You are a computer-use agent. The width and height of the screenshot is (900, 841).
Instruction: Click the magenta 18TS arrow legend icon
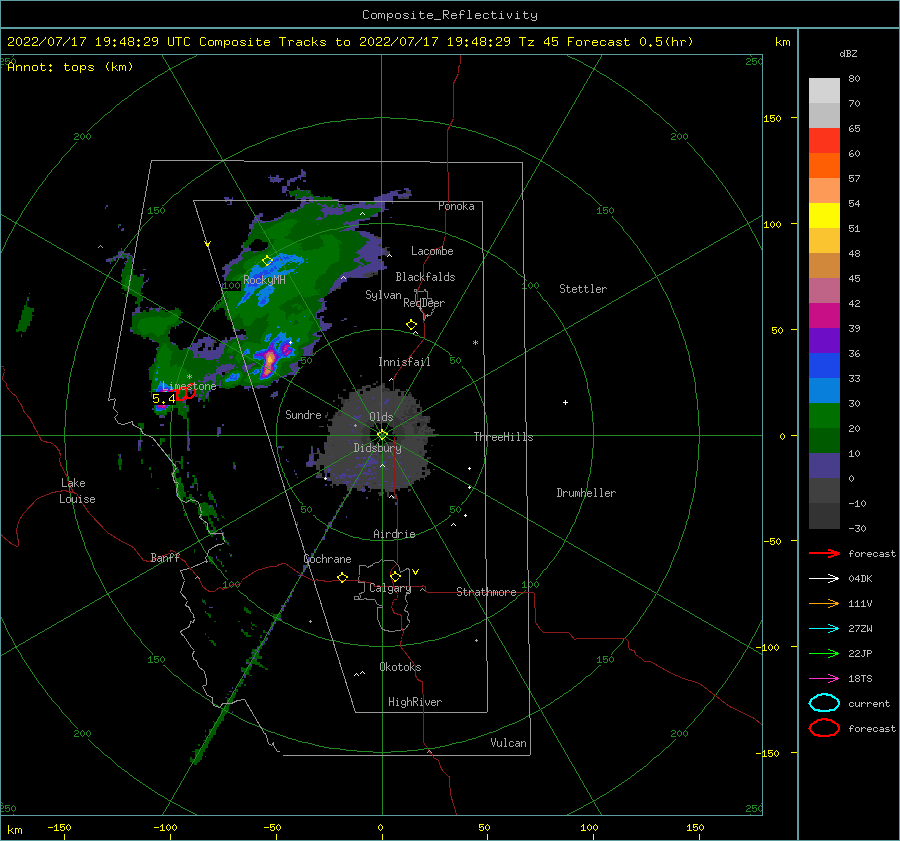click(824, 679)
